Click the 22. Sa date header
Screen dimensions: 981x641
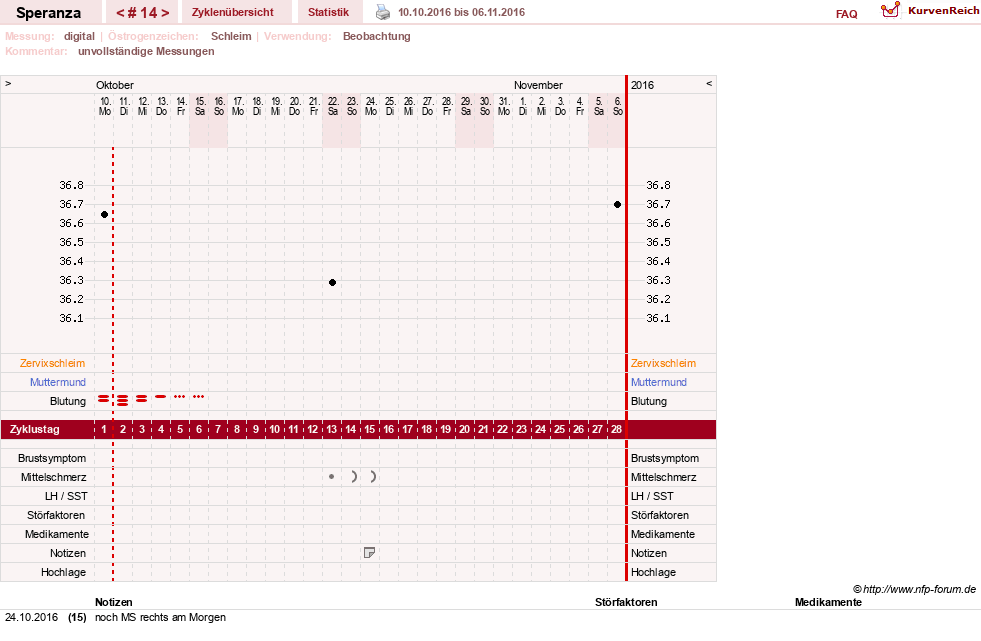click(333, 106)
